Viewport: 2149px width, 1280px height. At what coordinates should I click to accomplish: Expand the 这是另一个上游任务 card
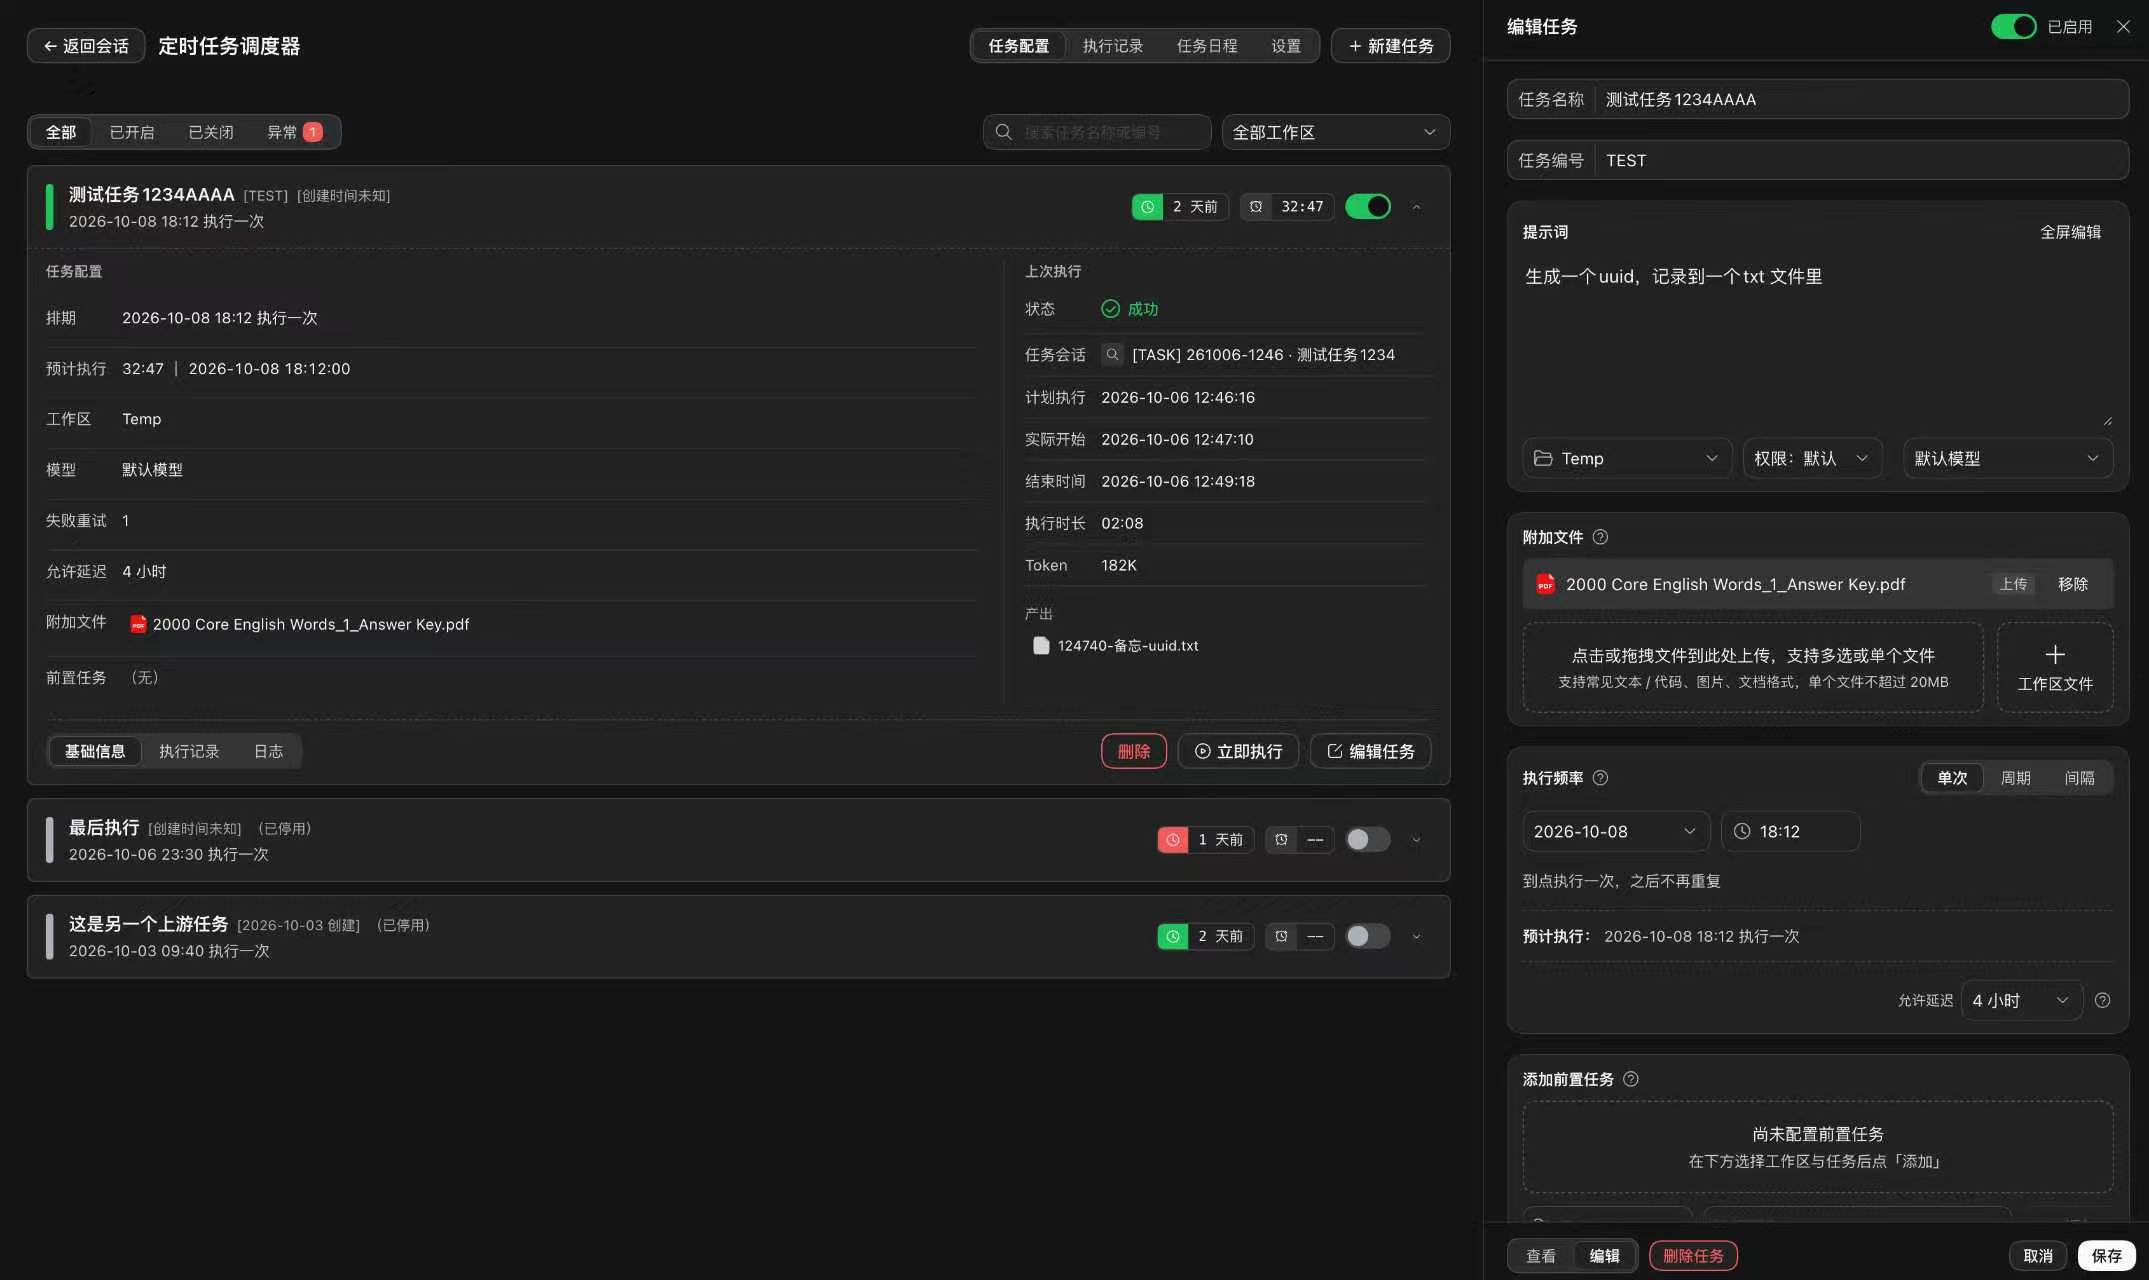point(1416,937)
